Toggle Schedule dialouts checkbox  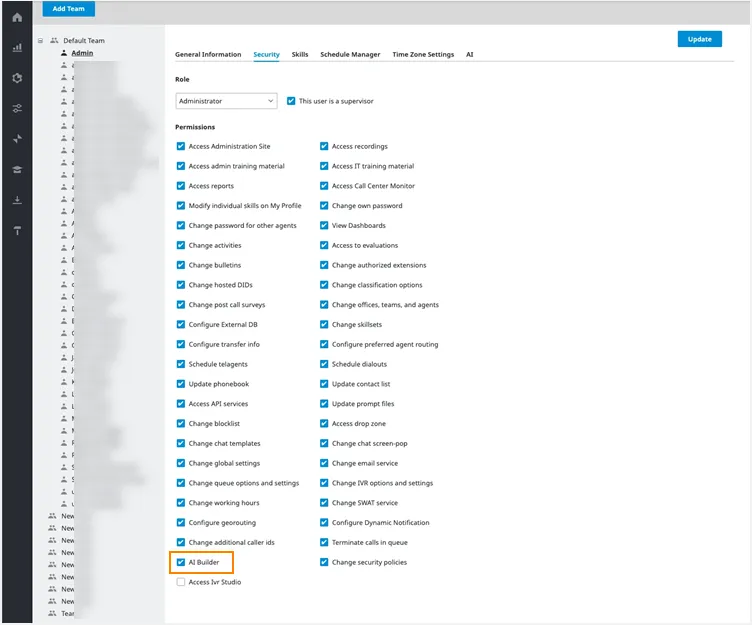[x=324, y=364]
